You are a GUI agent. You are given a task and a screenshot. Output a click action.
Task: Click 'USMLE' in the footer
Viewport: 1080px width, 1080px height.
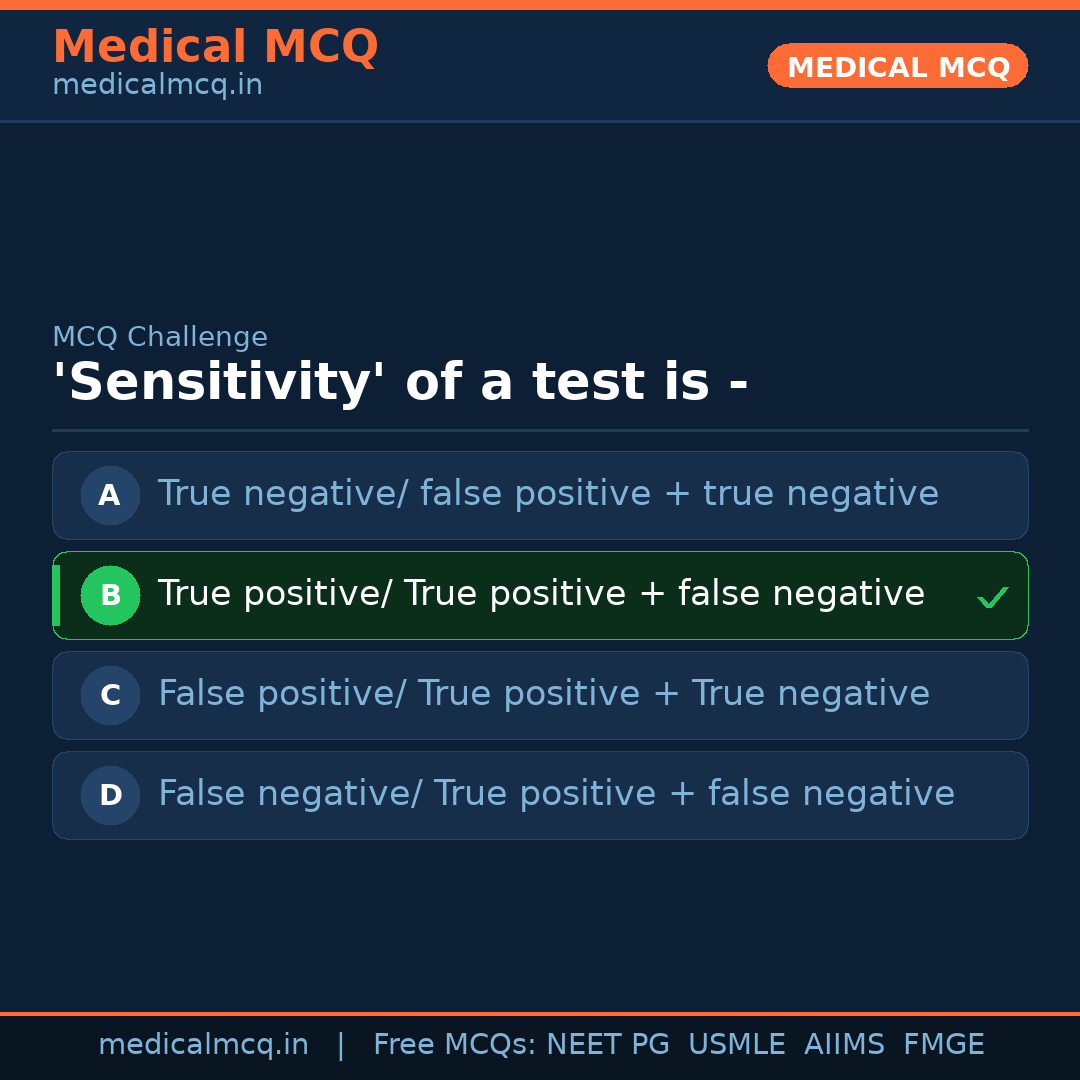coord(736,1045)
